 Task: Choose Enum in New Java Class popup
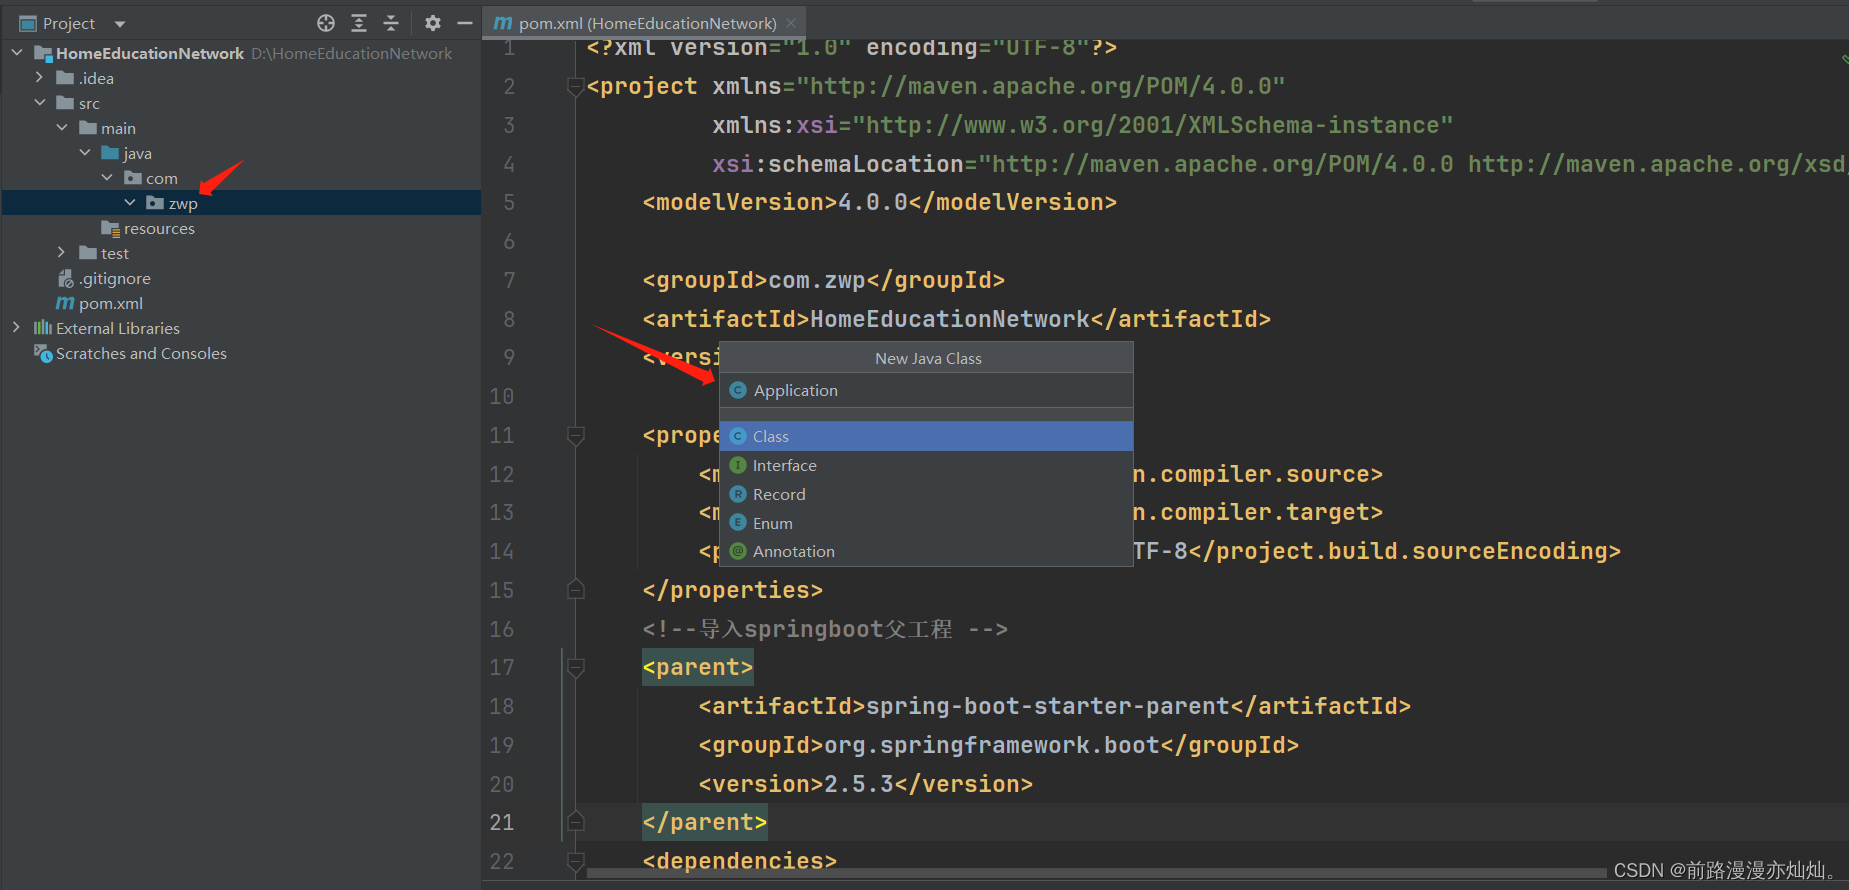click(x=926, y=523)
